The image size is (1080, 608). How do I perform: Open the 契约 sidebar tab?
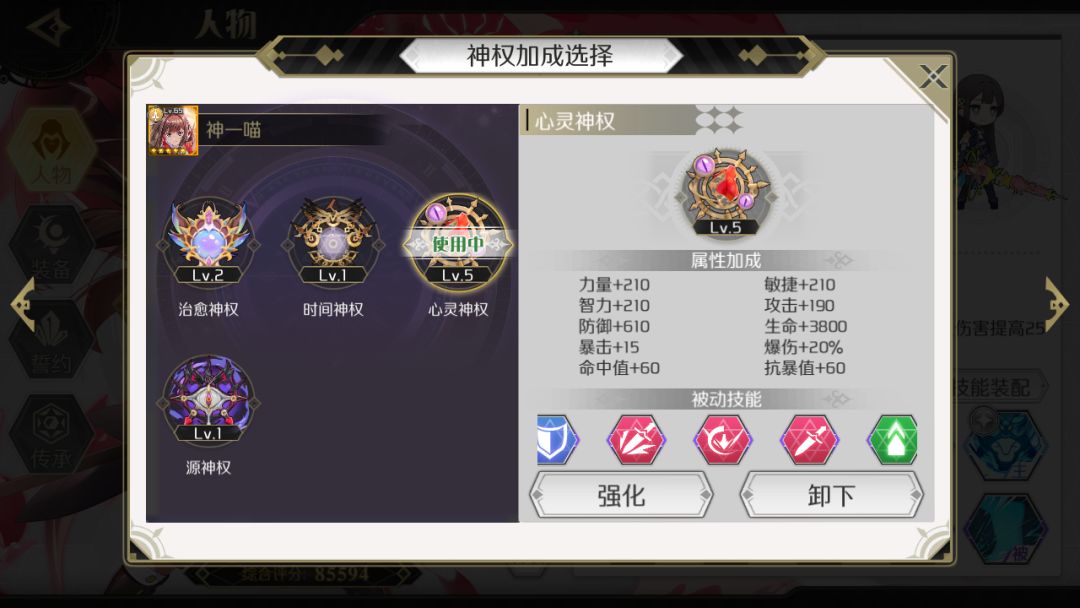tap(52, 339)
